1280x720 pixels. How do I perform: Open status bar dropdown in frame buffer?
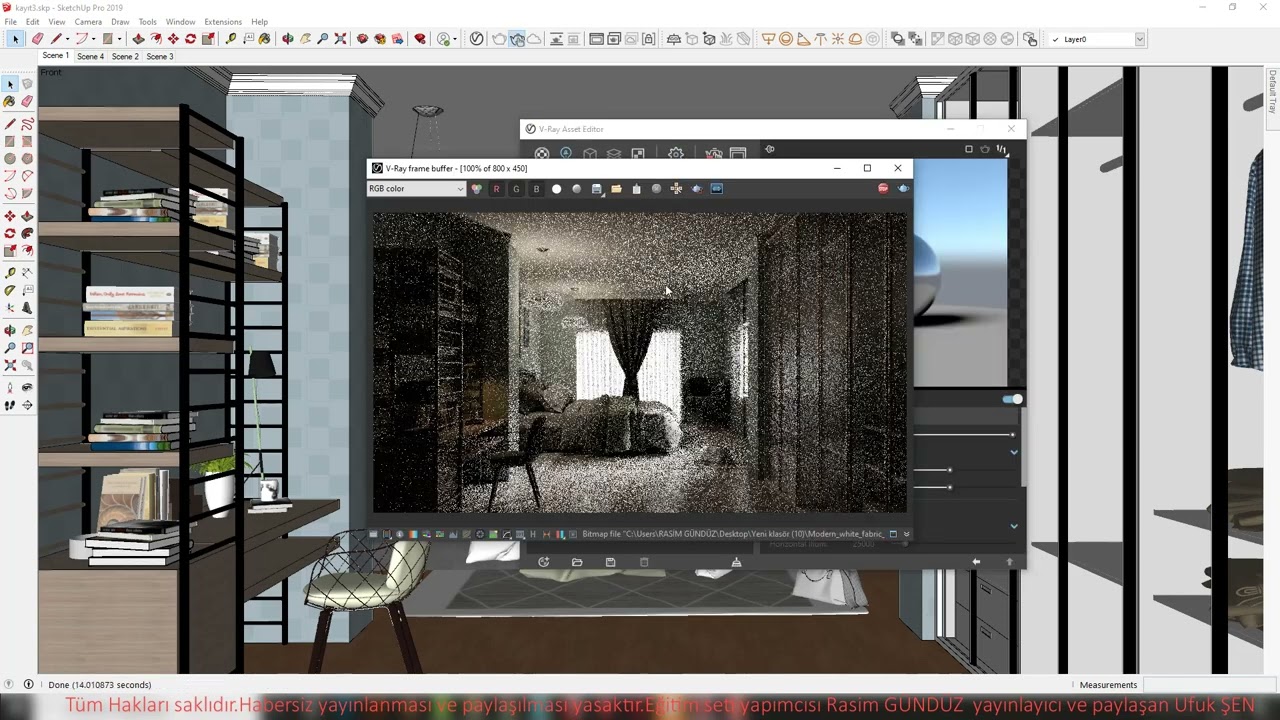906,534
